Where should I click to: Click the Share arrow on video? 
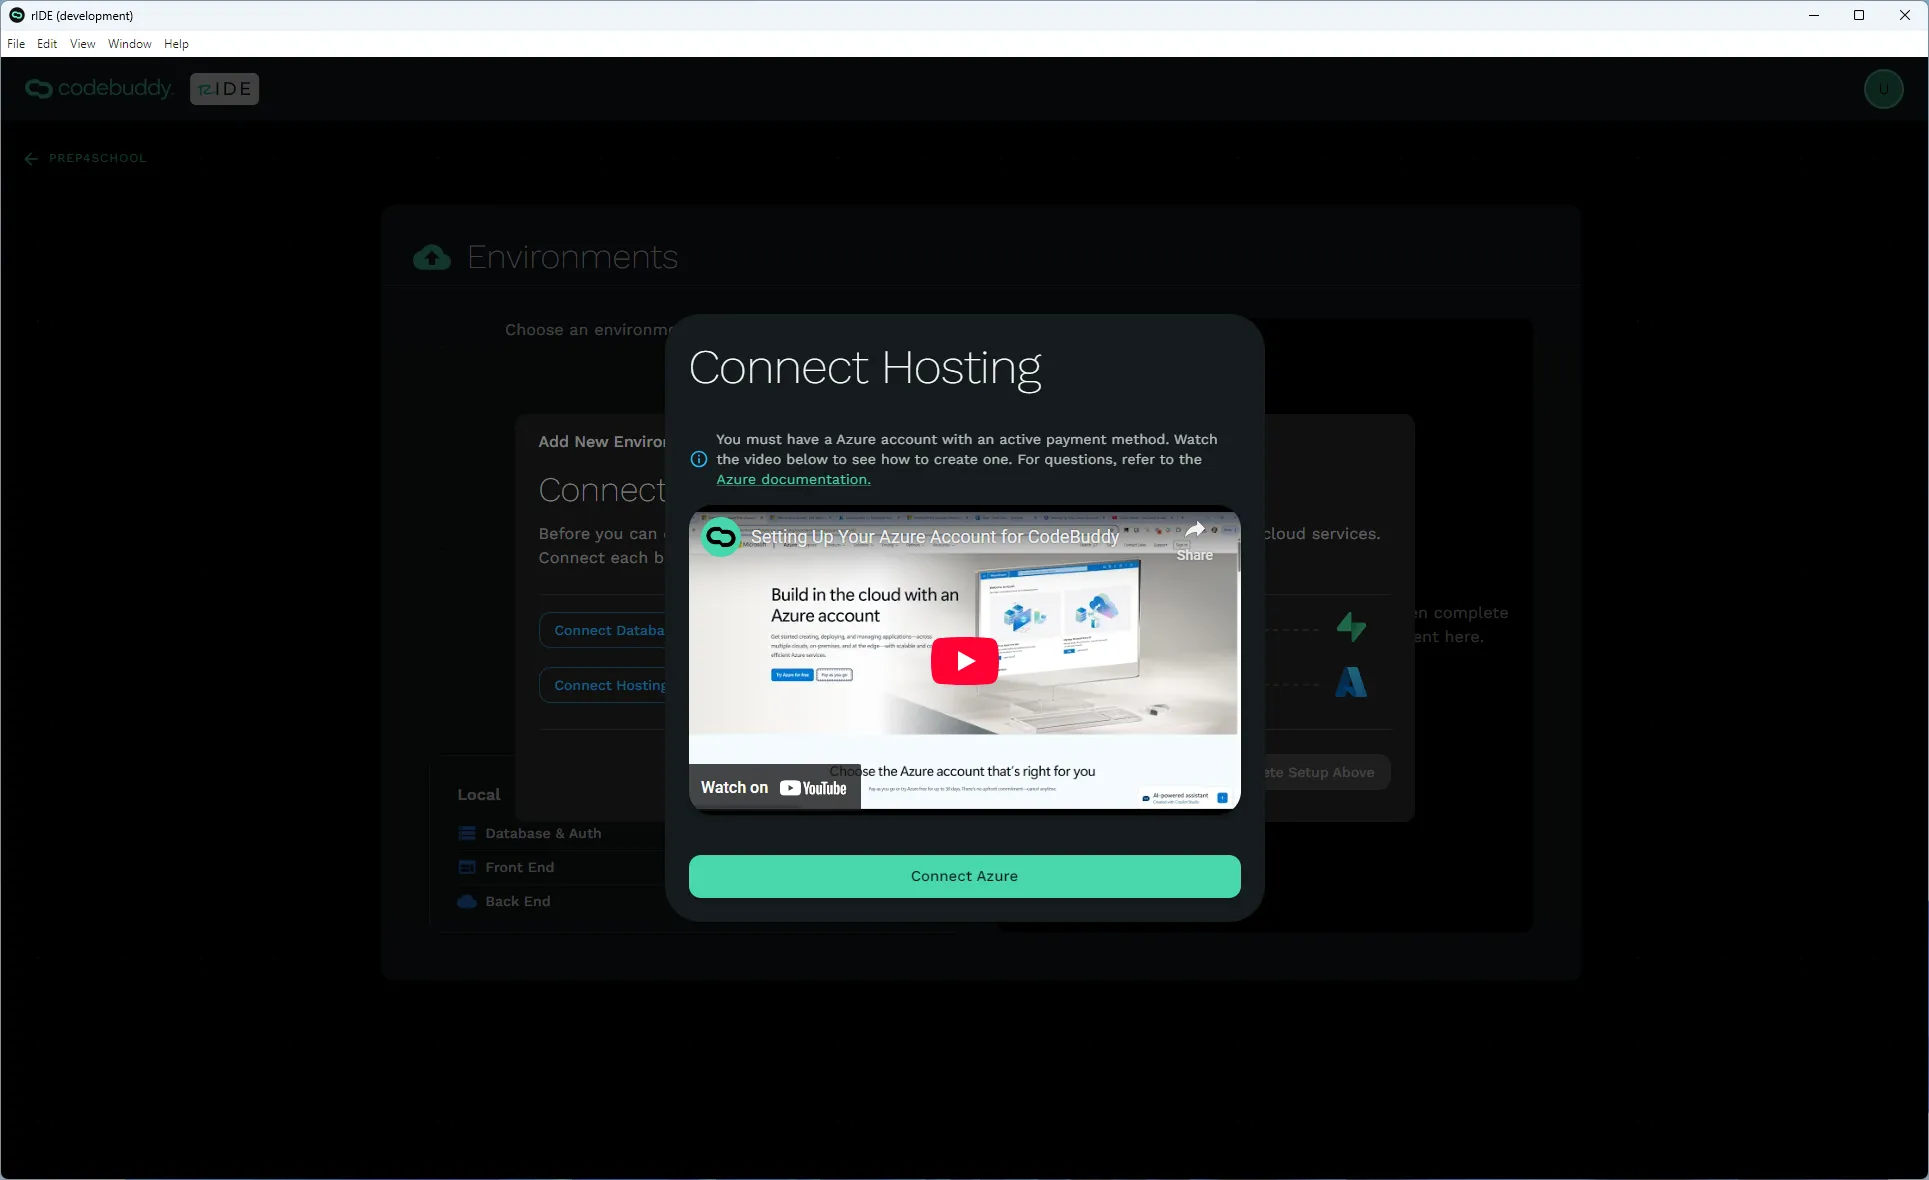click(x=1195, y=531)
